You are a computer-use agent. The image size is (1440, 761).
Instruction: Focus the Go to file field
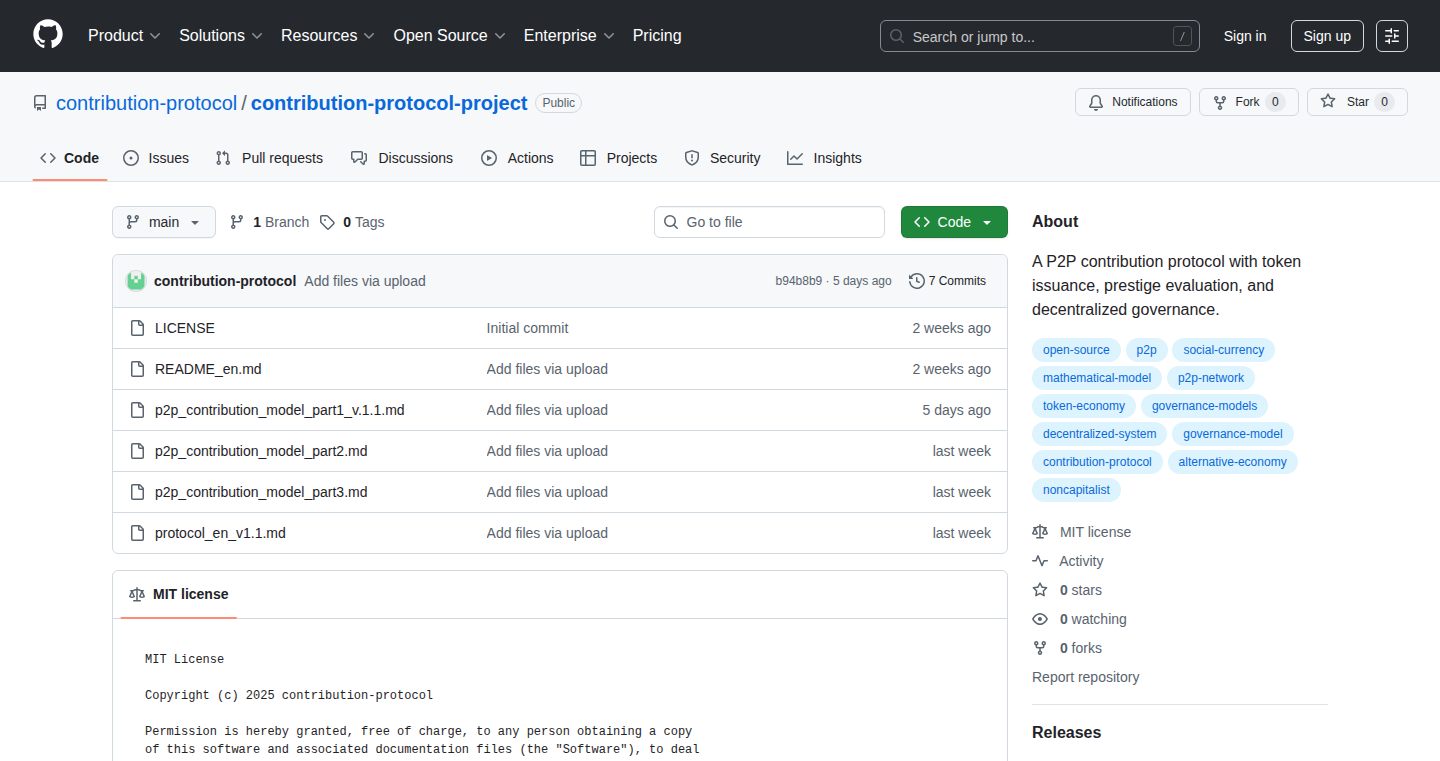[x=770, y=222]
